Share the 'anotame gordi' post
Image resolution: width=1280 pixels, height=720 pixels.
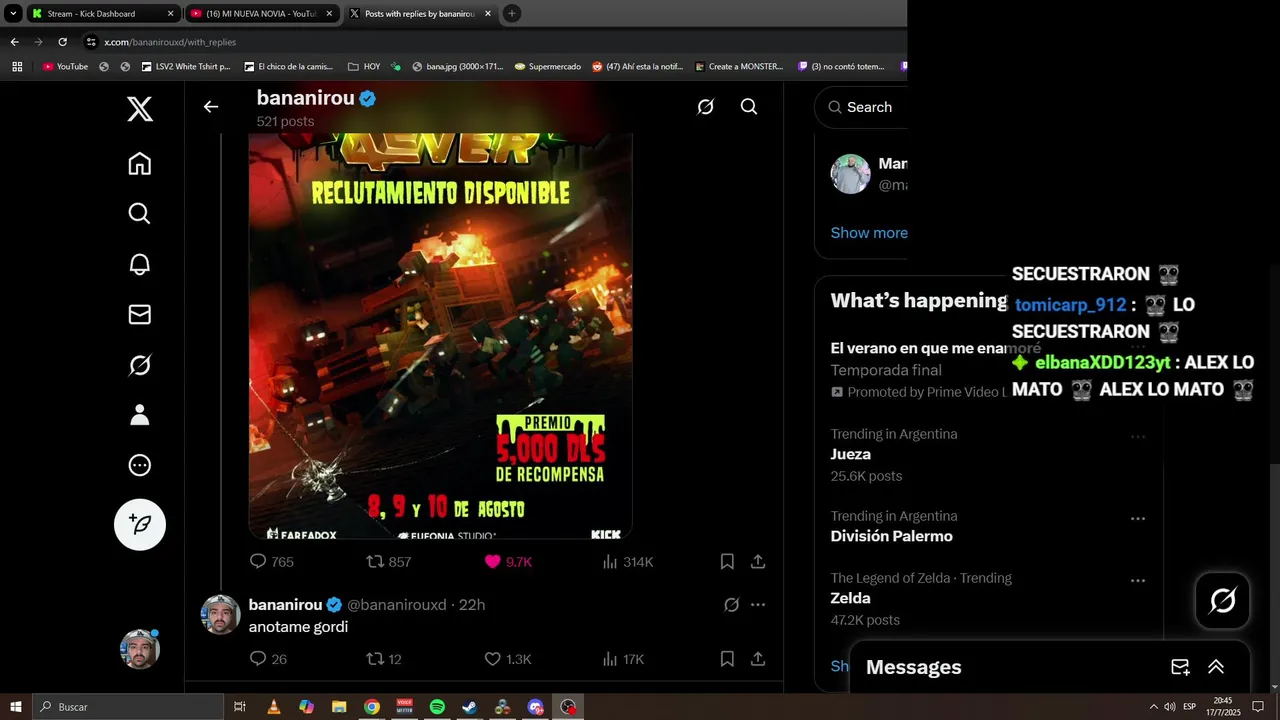758,659
